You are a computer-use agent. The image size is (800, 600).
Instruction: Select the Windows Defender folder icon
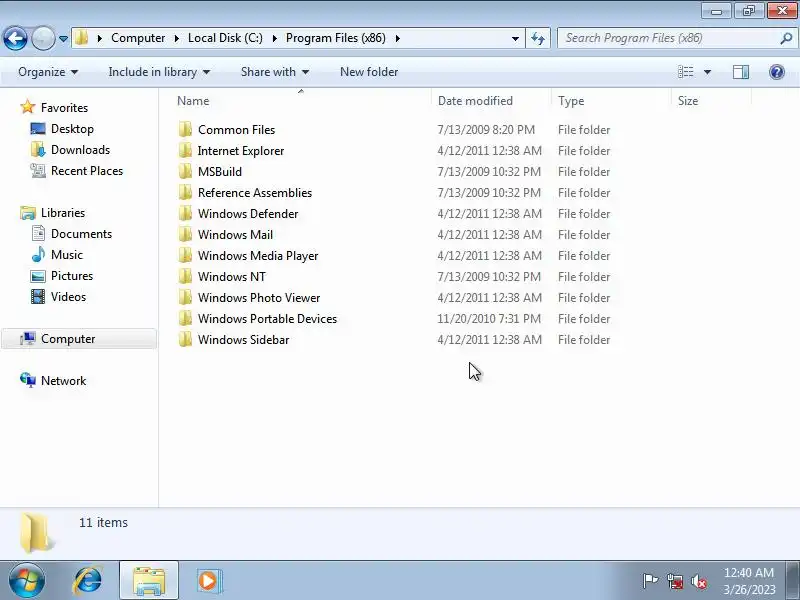(x=185, y=213)
